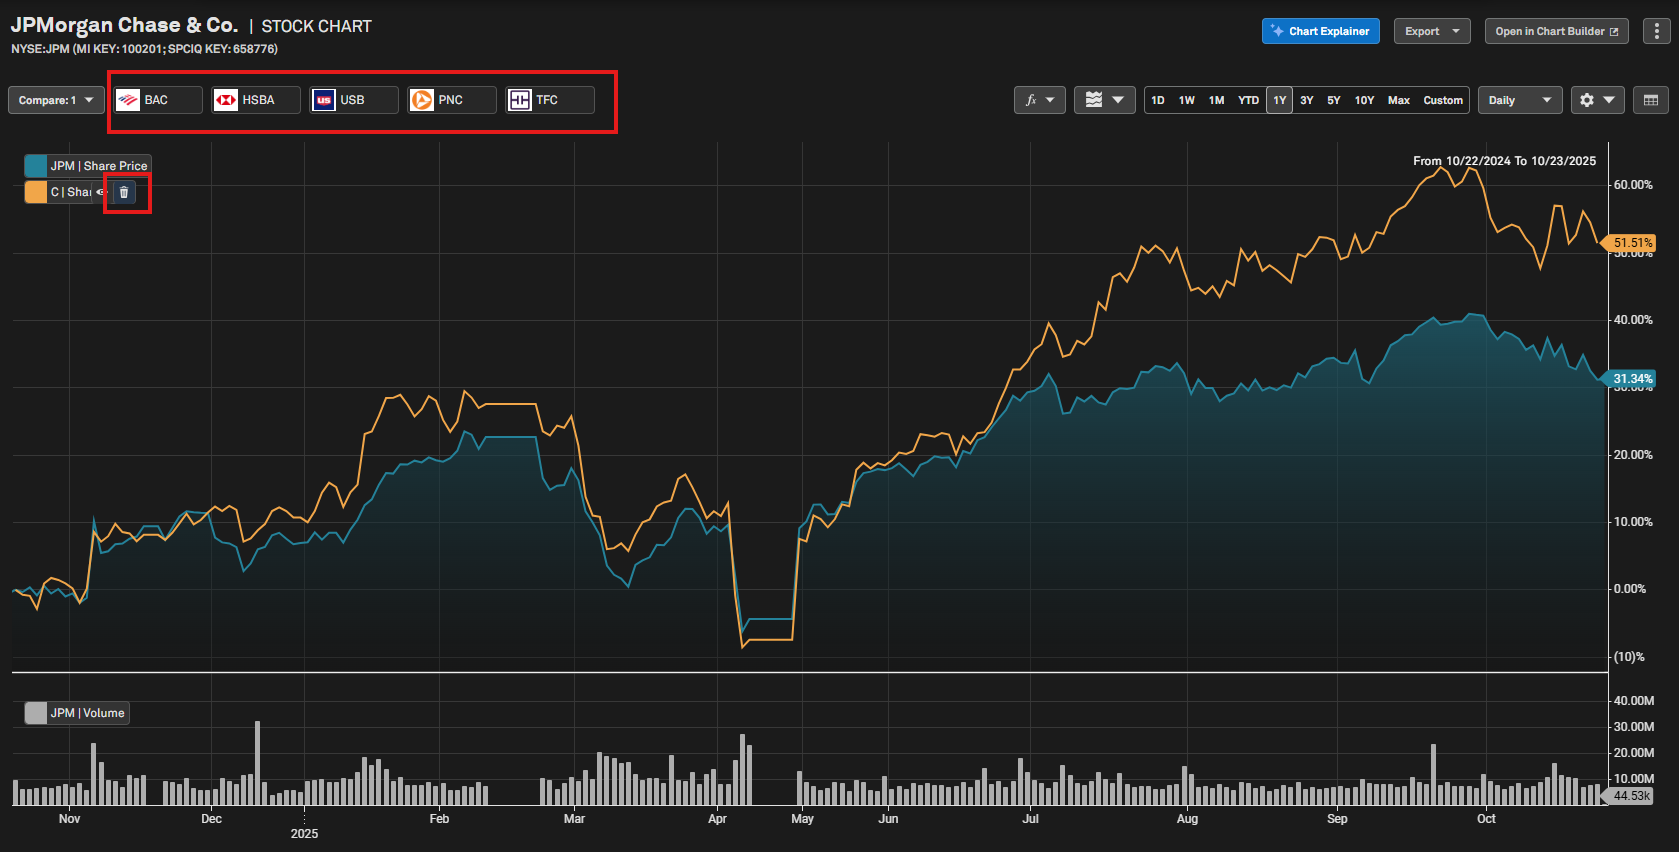Select the 1D time range
The height and width of the screenshot is (852, 1679).
click(1158, 100)
